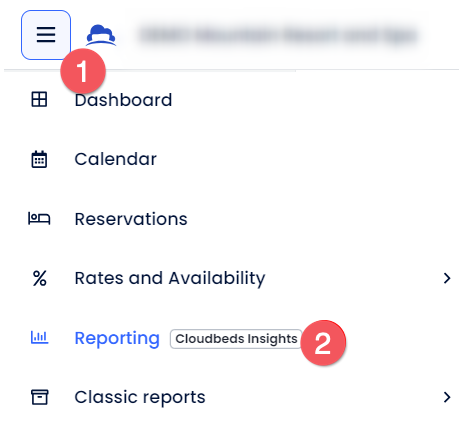This screenshot has width=462, height=422.
Task: Click the blurred property name header
Action: pyautogui.click(x=279, y=35)
